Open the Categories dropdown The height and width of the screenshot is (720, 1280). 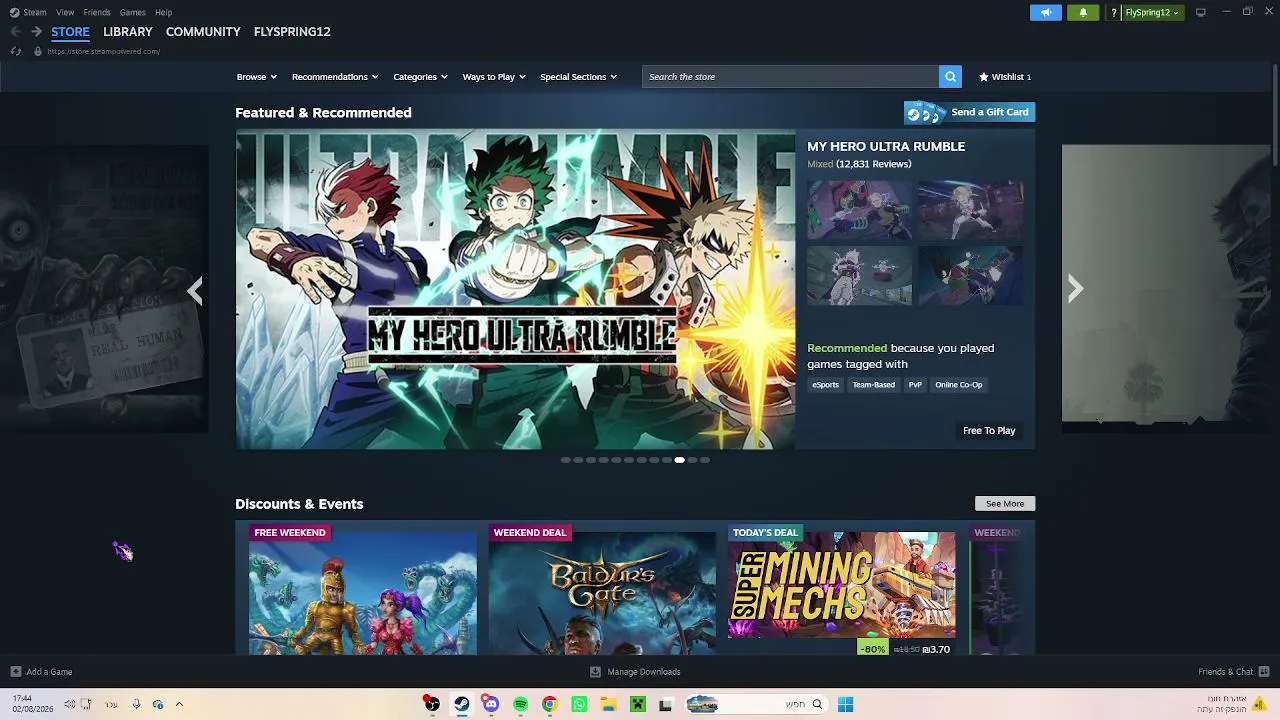[x=420, y=77]
